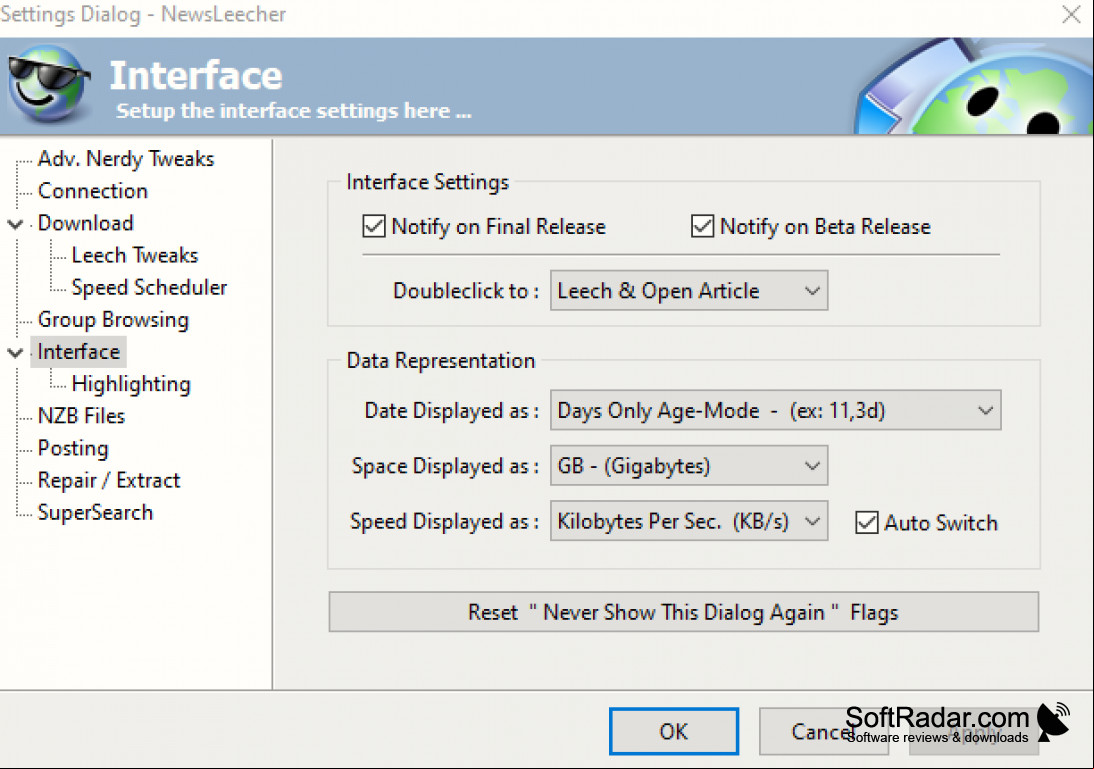Click the sunglasses globe NewsLeecher logo

(49, 84)
